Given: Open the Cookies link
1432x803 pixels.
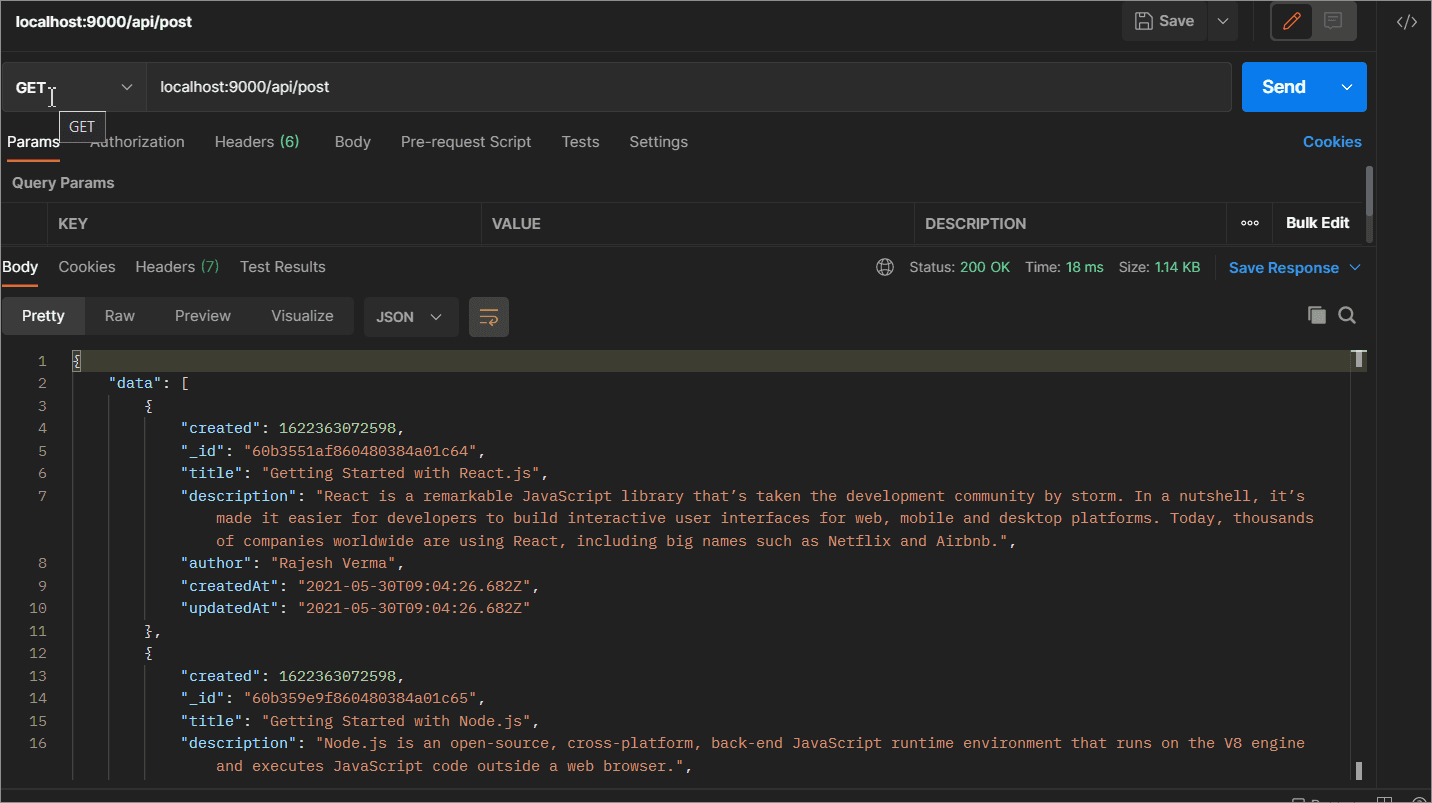Looking at the screenshot, I should point(1331,142).
